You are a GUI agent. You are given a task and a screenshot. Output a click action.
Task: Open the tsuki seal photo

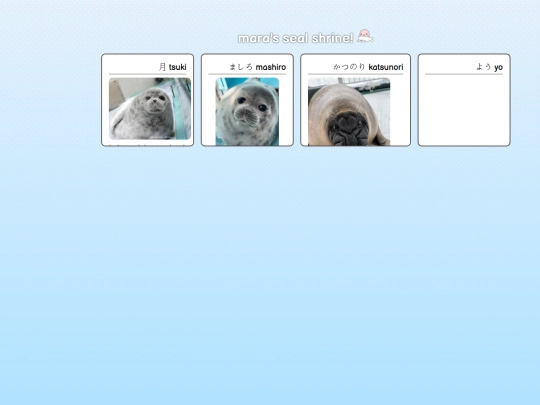click(x=150, y=109)
